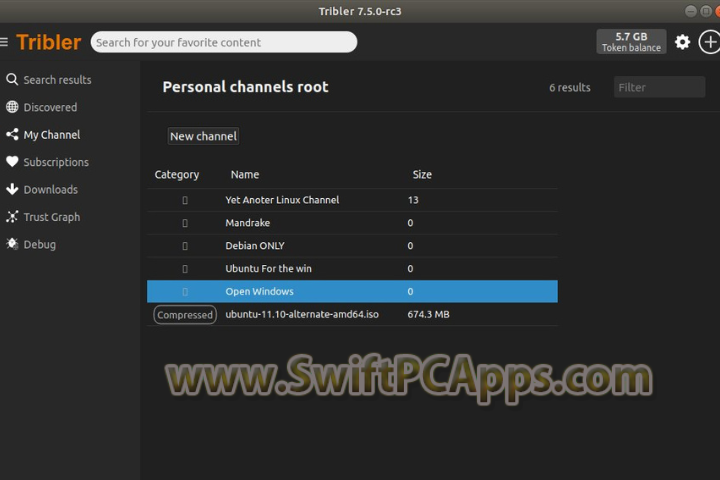Show the Downloads page
This screenshot has width=720, height=480.
(51, 189)
